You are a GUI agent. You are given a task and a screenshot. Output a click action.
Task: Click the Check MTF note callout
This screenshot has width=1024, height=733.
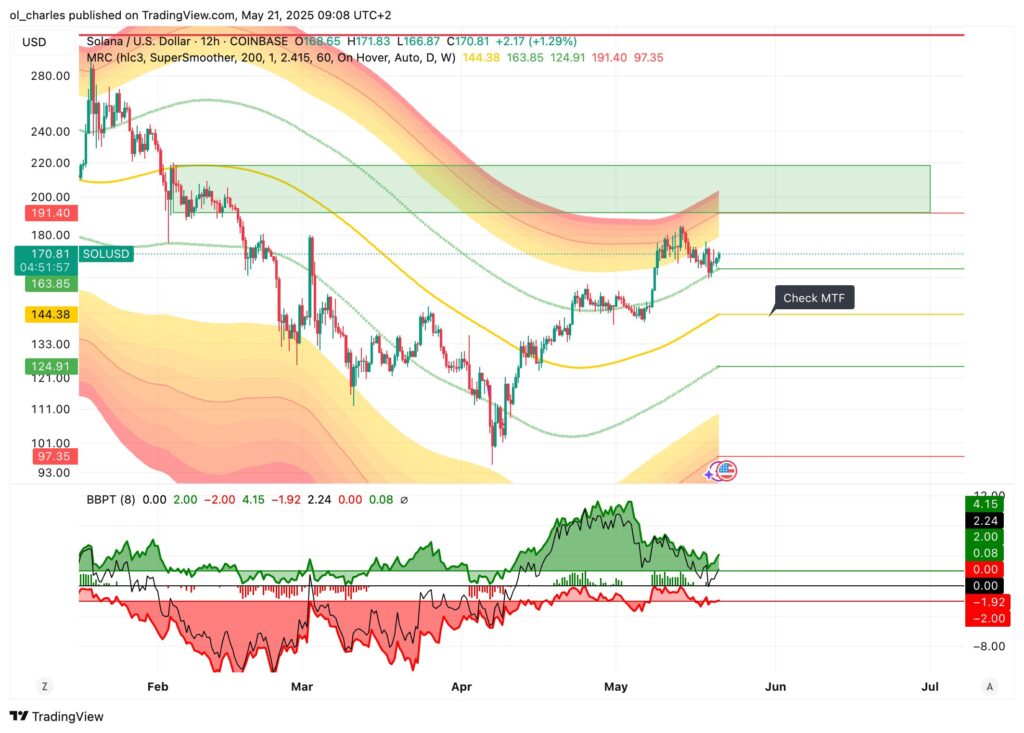(x=814, y=297)
